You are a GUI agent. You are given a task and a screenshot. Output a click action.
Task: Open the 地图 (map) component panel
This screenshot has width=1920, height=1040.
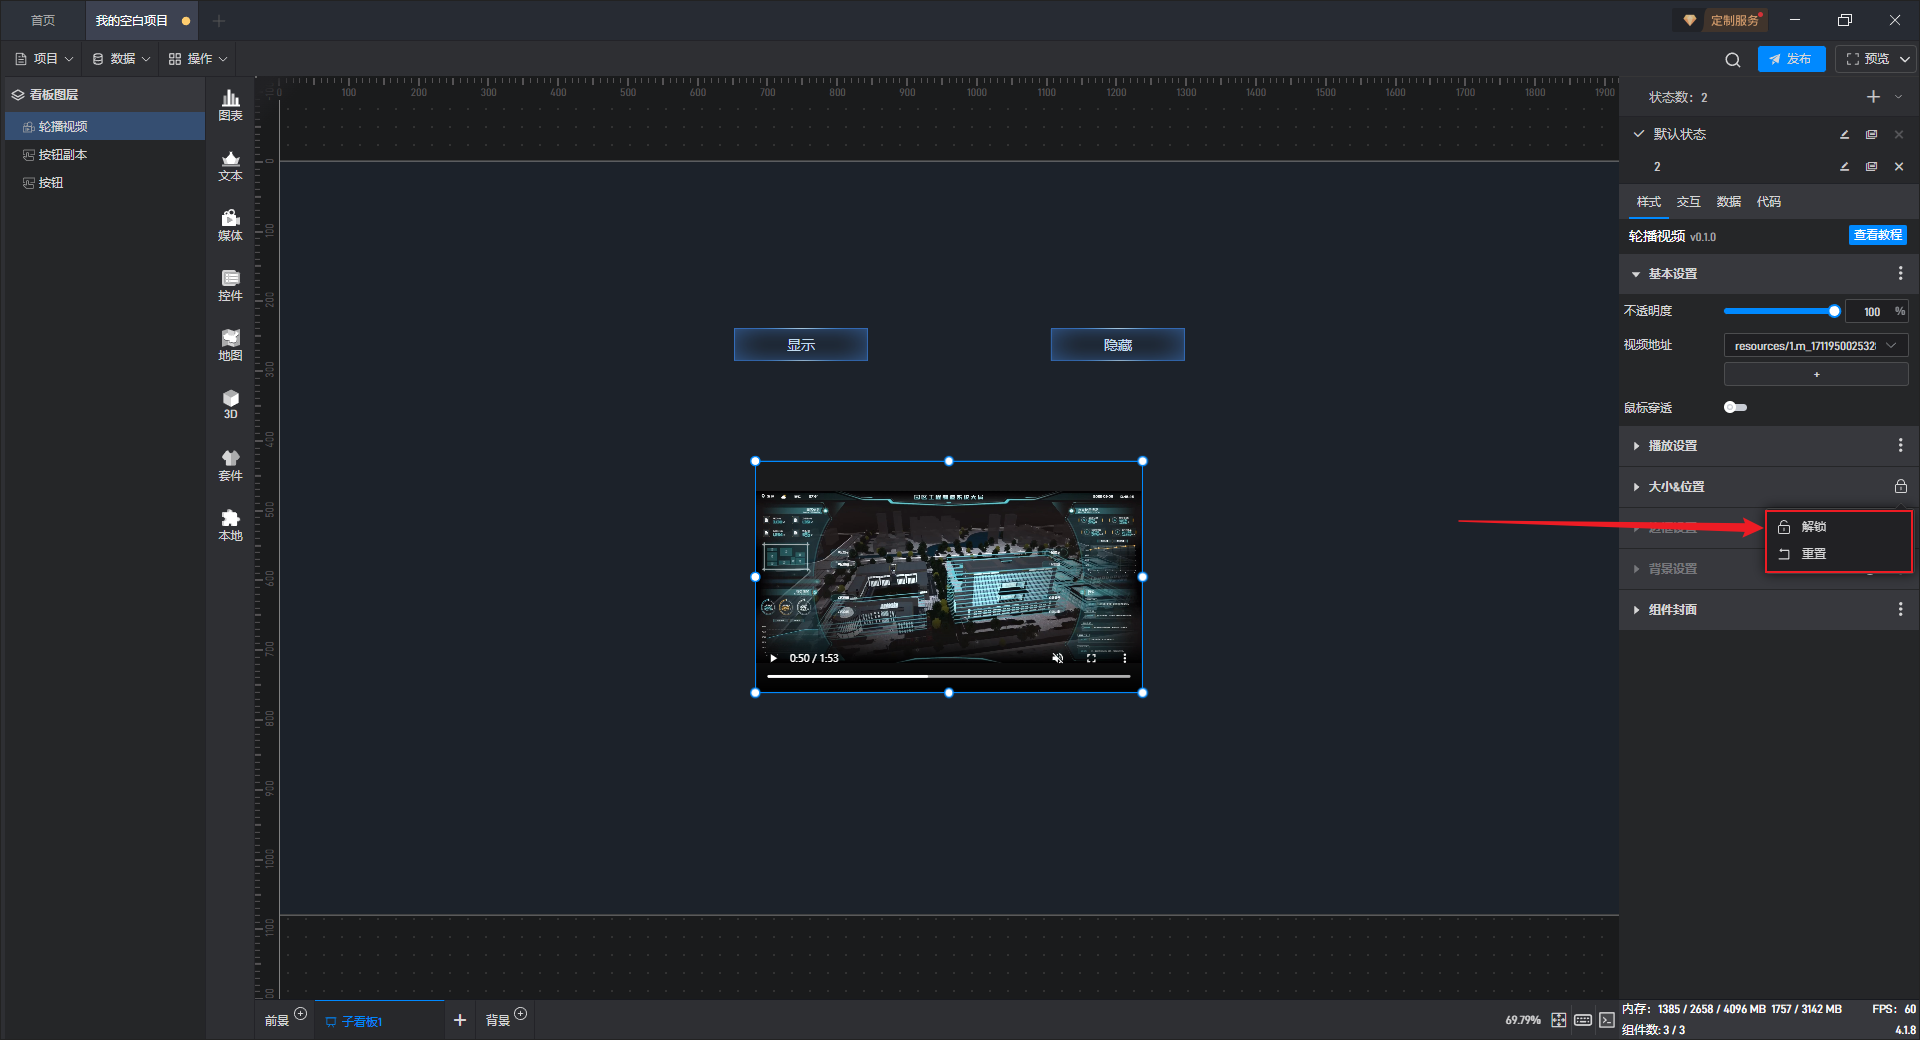[x=230, y=345]
